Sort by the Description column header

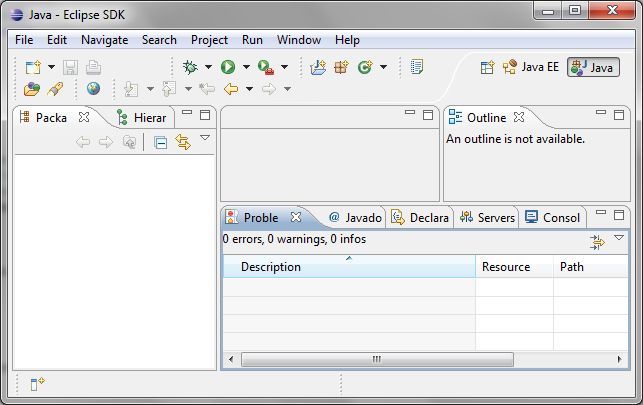(349, 266)
